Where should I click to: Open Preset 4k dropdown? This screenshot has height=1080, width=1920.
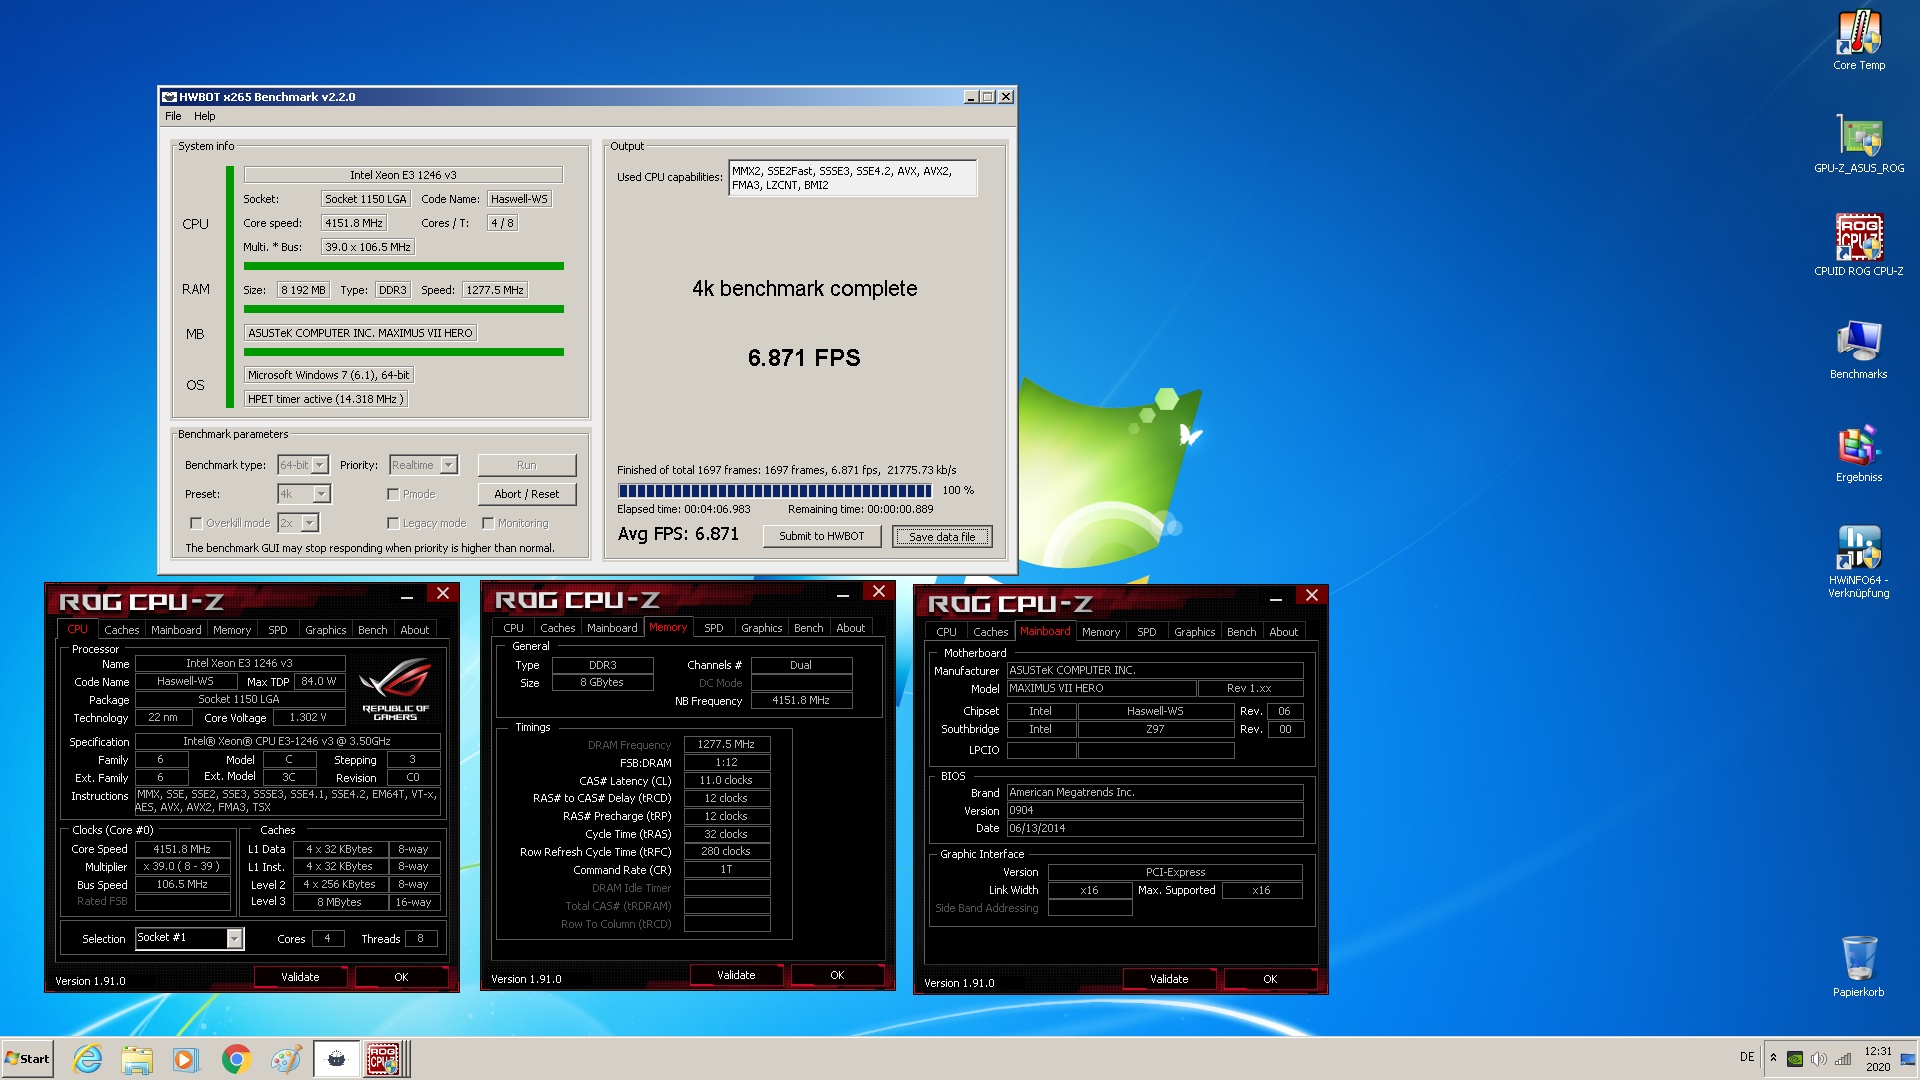pyautogui.click(x=304, y=494)
